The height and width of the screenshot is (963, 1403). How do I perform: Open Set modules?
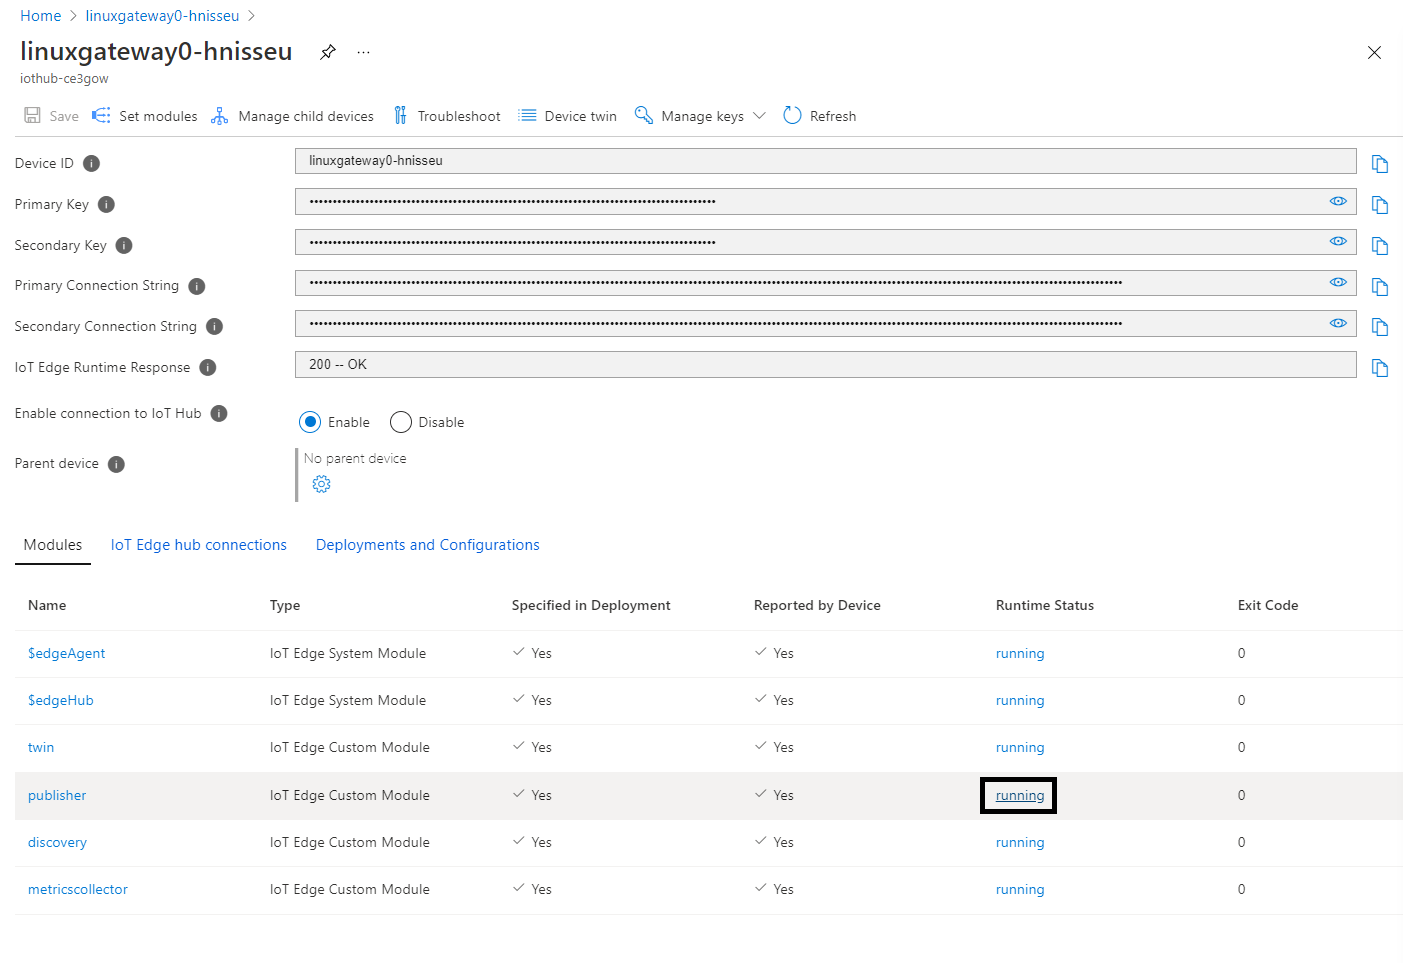point(144,115)
